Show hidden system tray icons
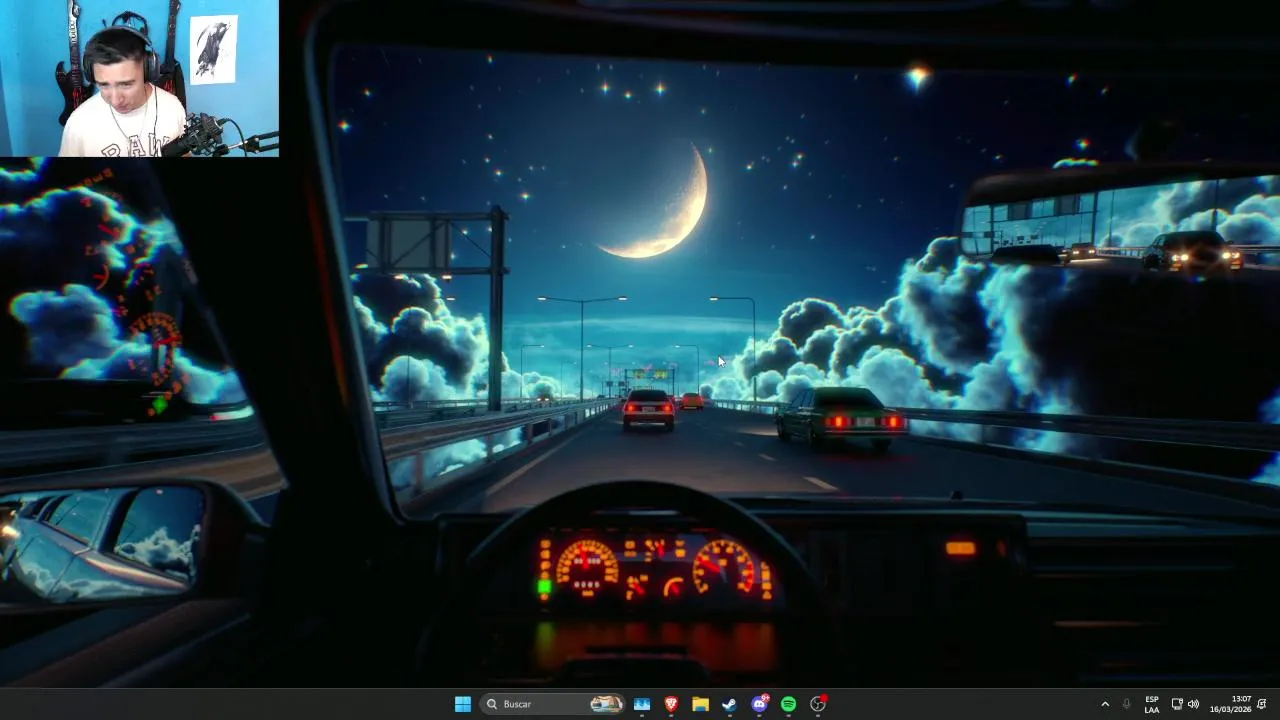1280x720 pixels. (x=1105, y=704)
